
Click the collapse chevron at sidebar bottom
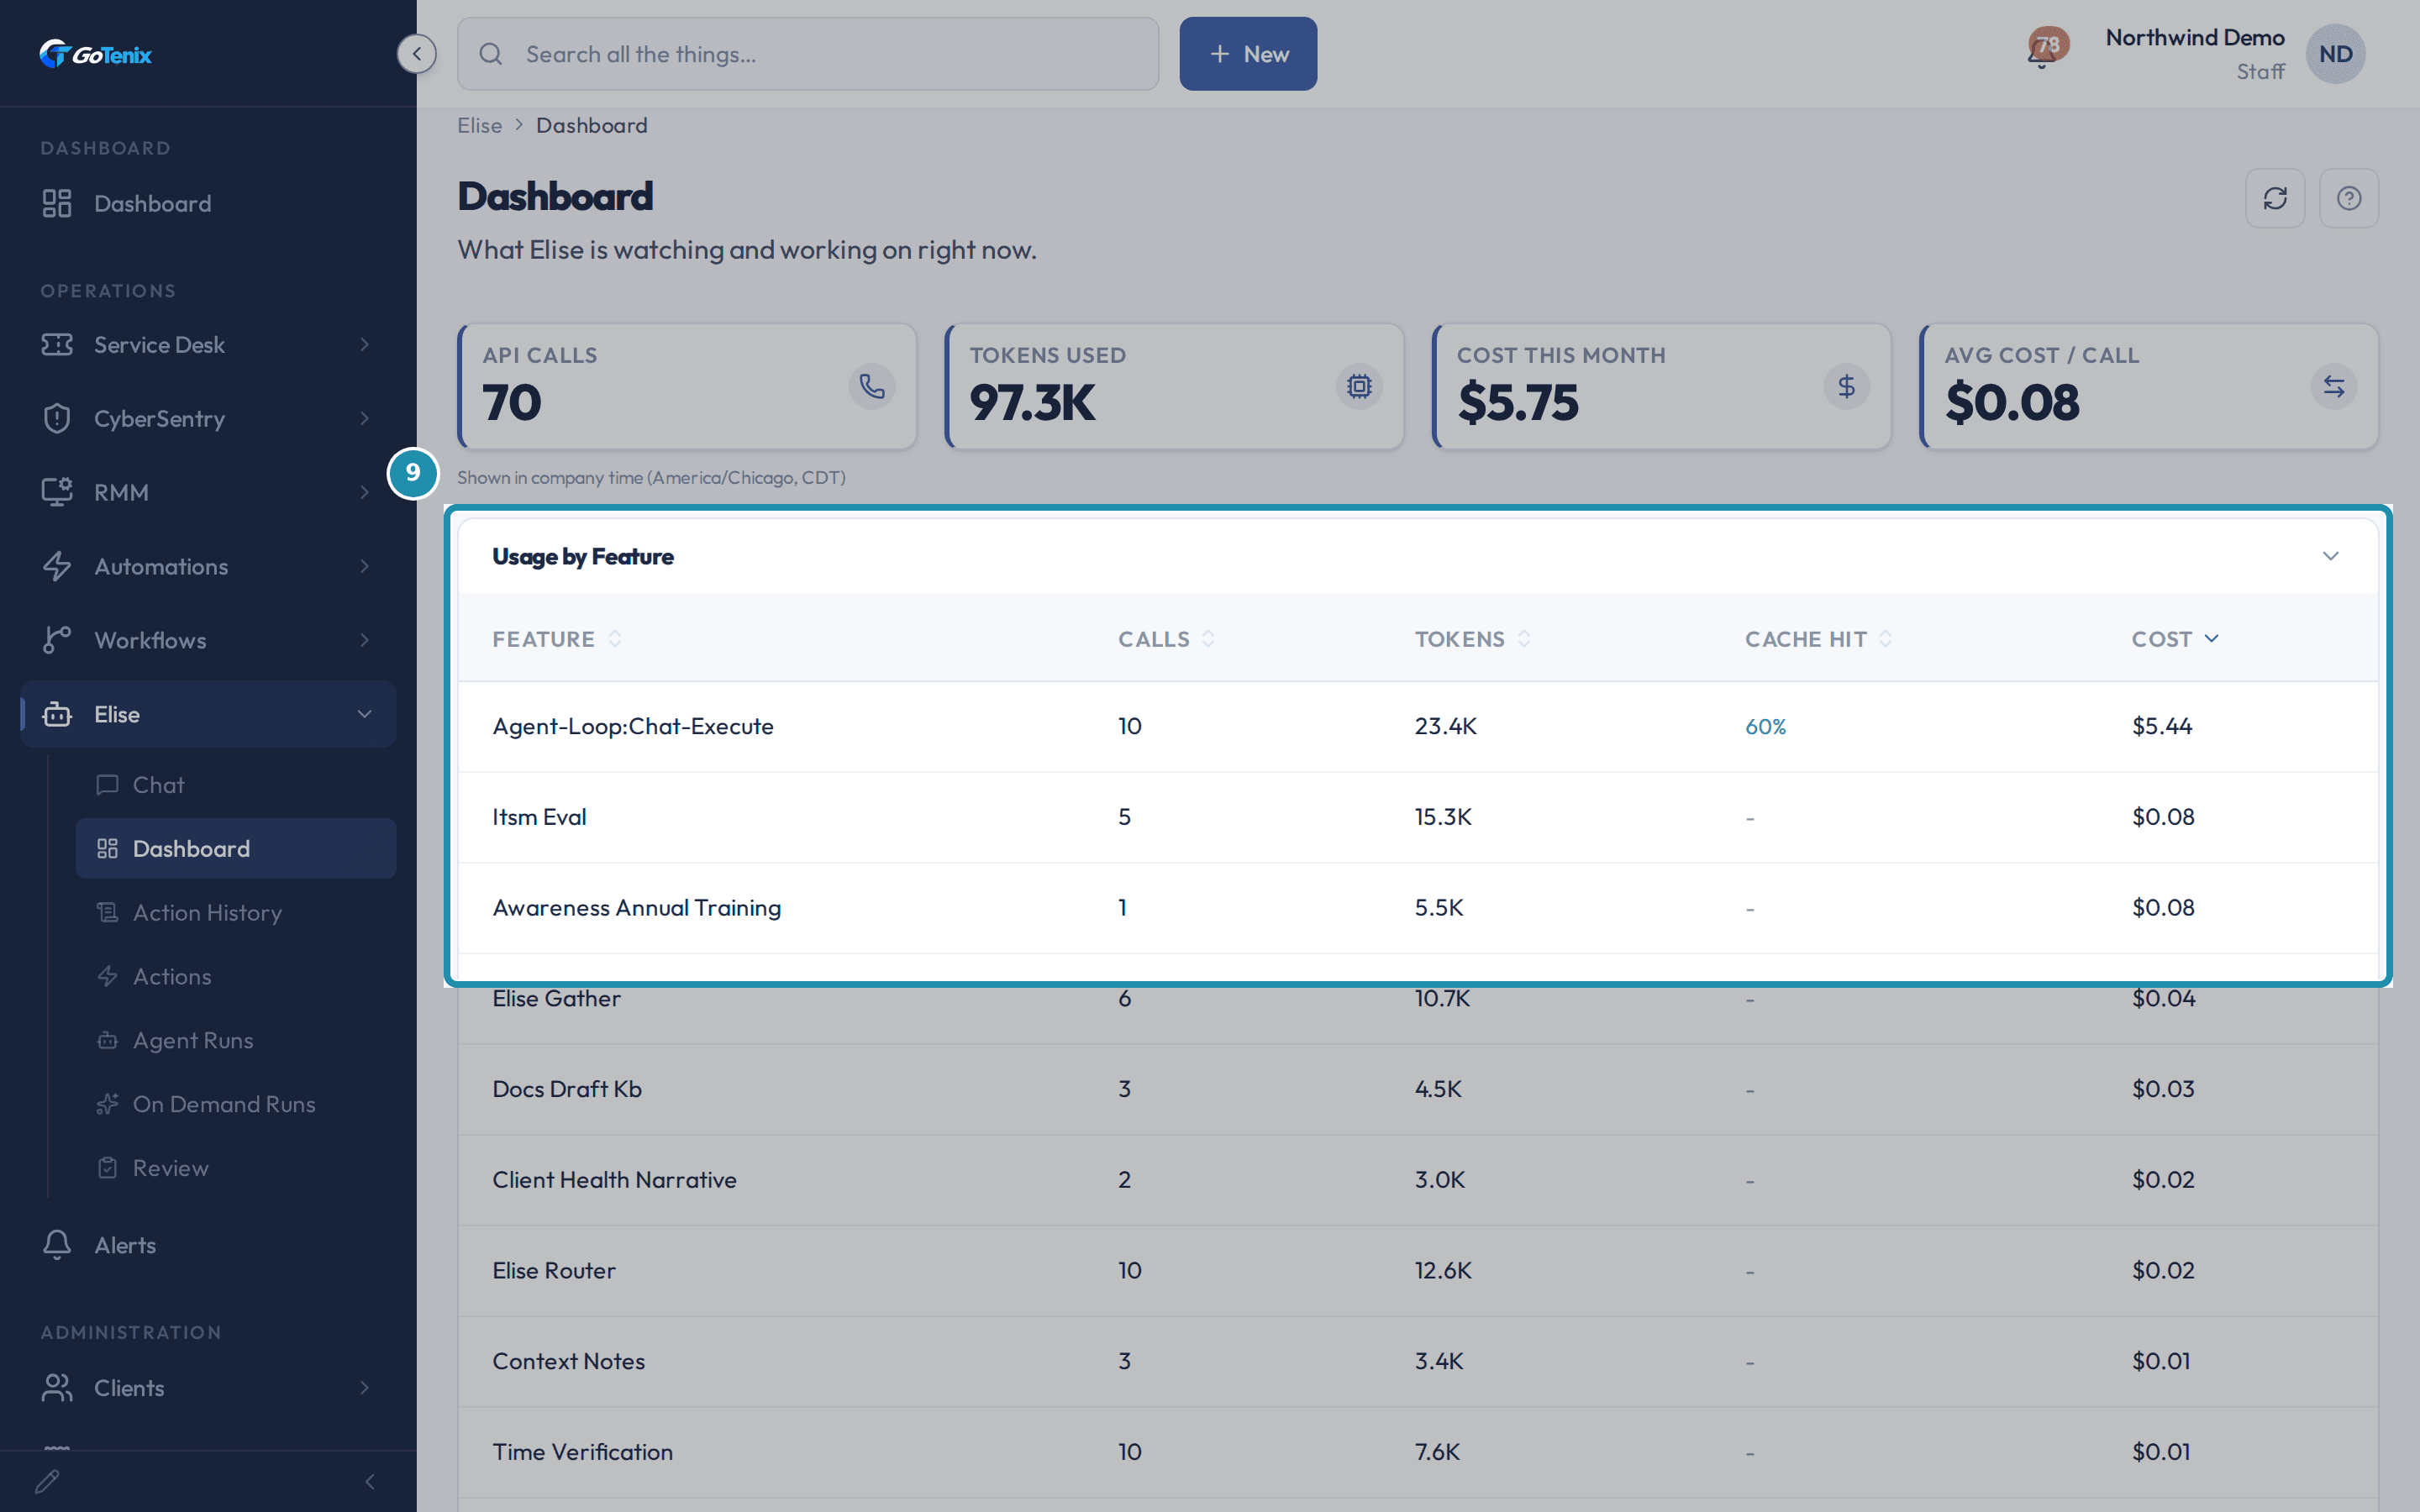(x=370, y=1481)
